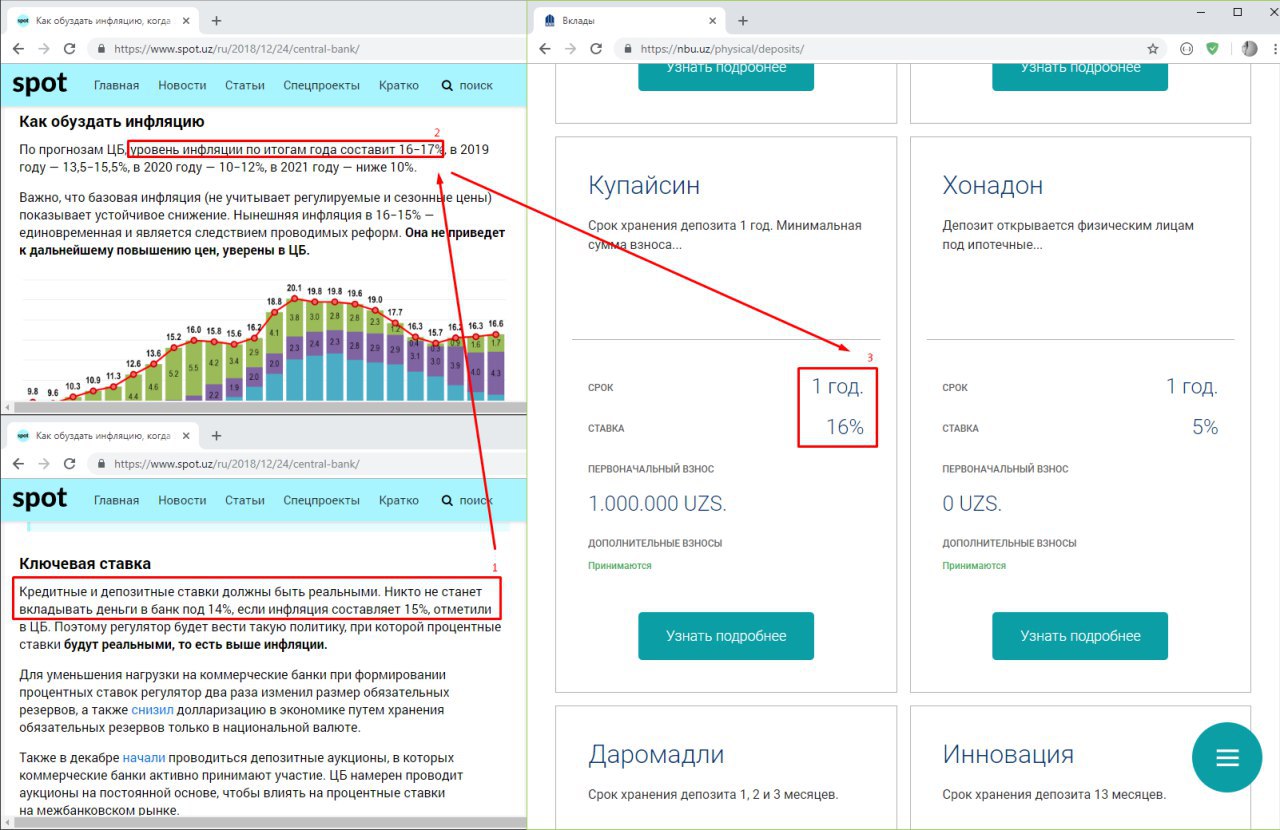Reload the nbu.uz deposits page

(x=596, y=48)
